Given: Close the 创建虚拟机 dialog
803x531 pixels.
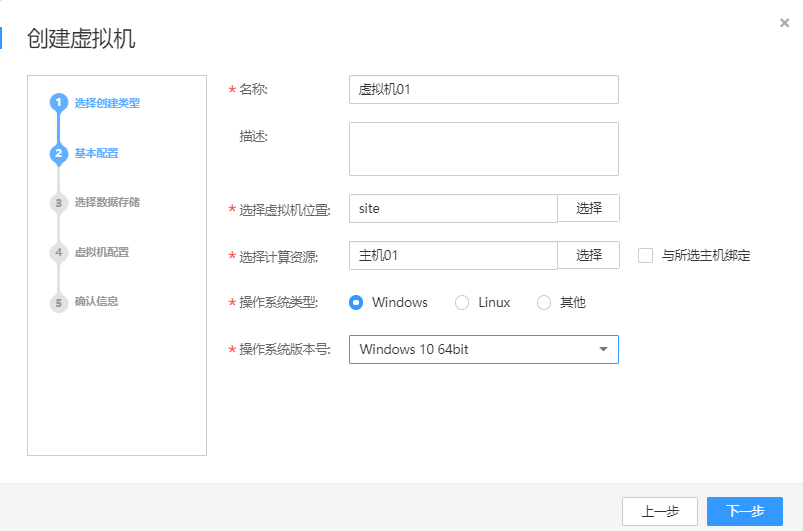Looking at the screenshot, I should (784, 23).
